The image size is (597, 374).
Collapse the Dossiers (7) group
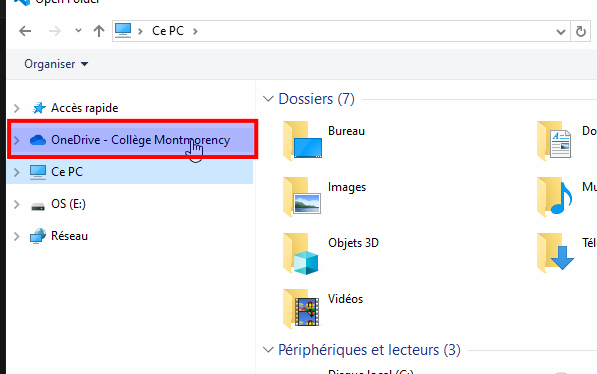(x=268, y=99)
